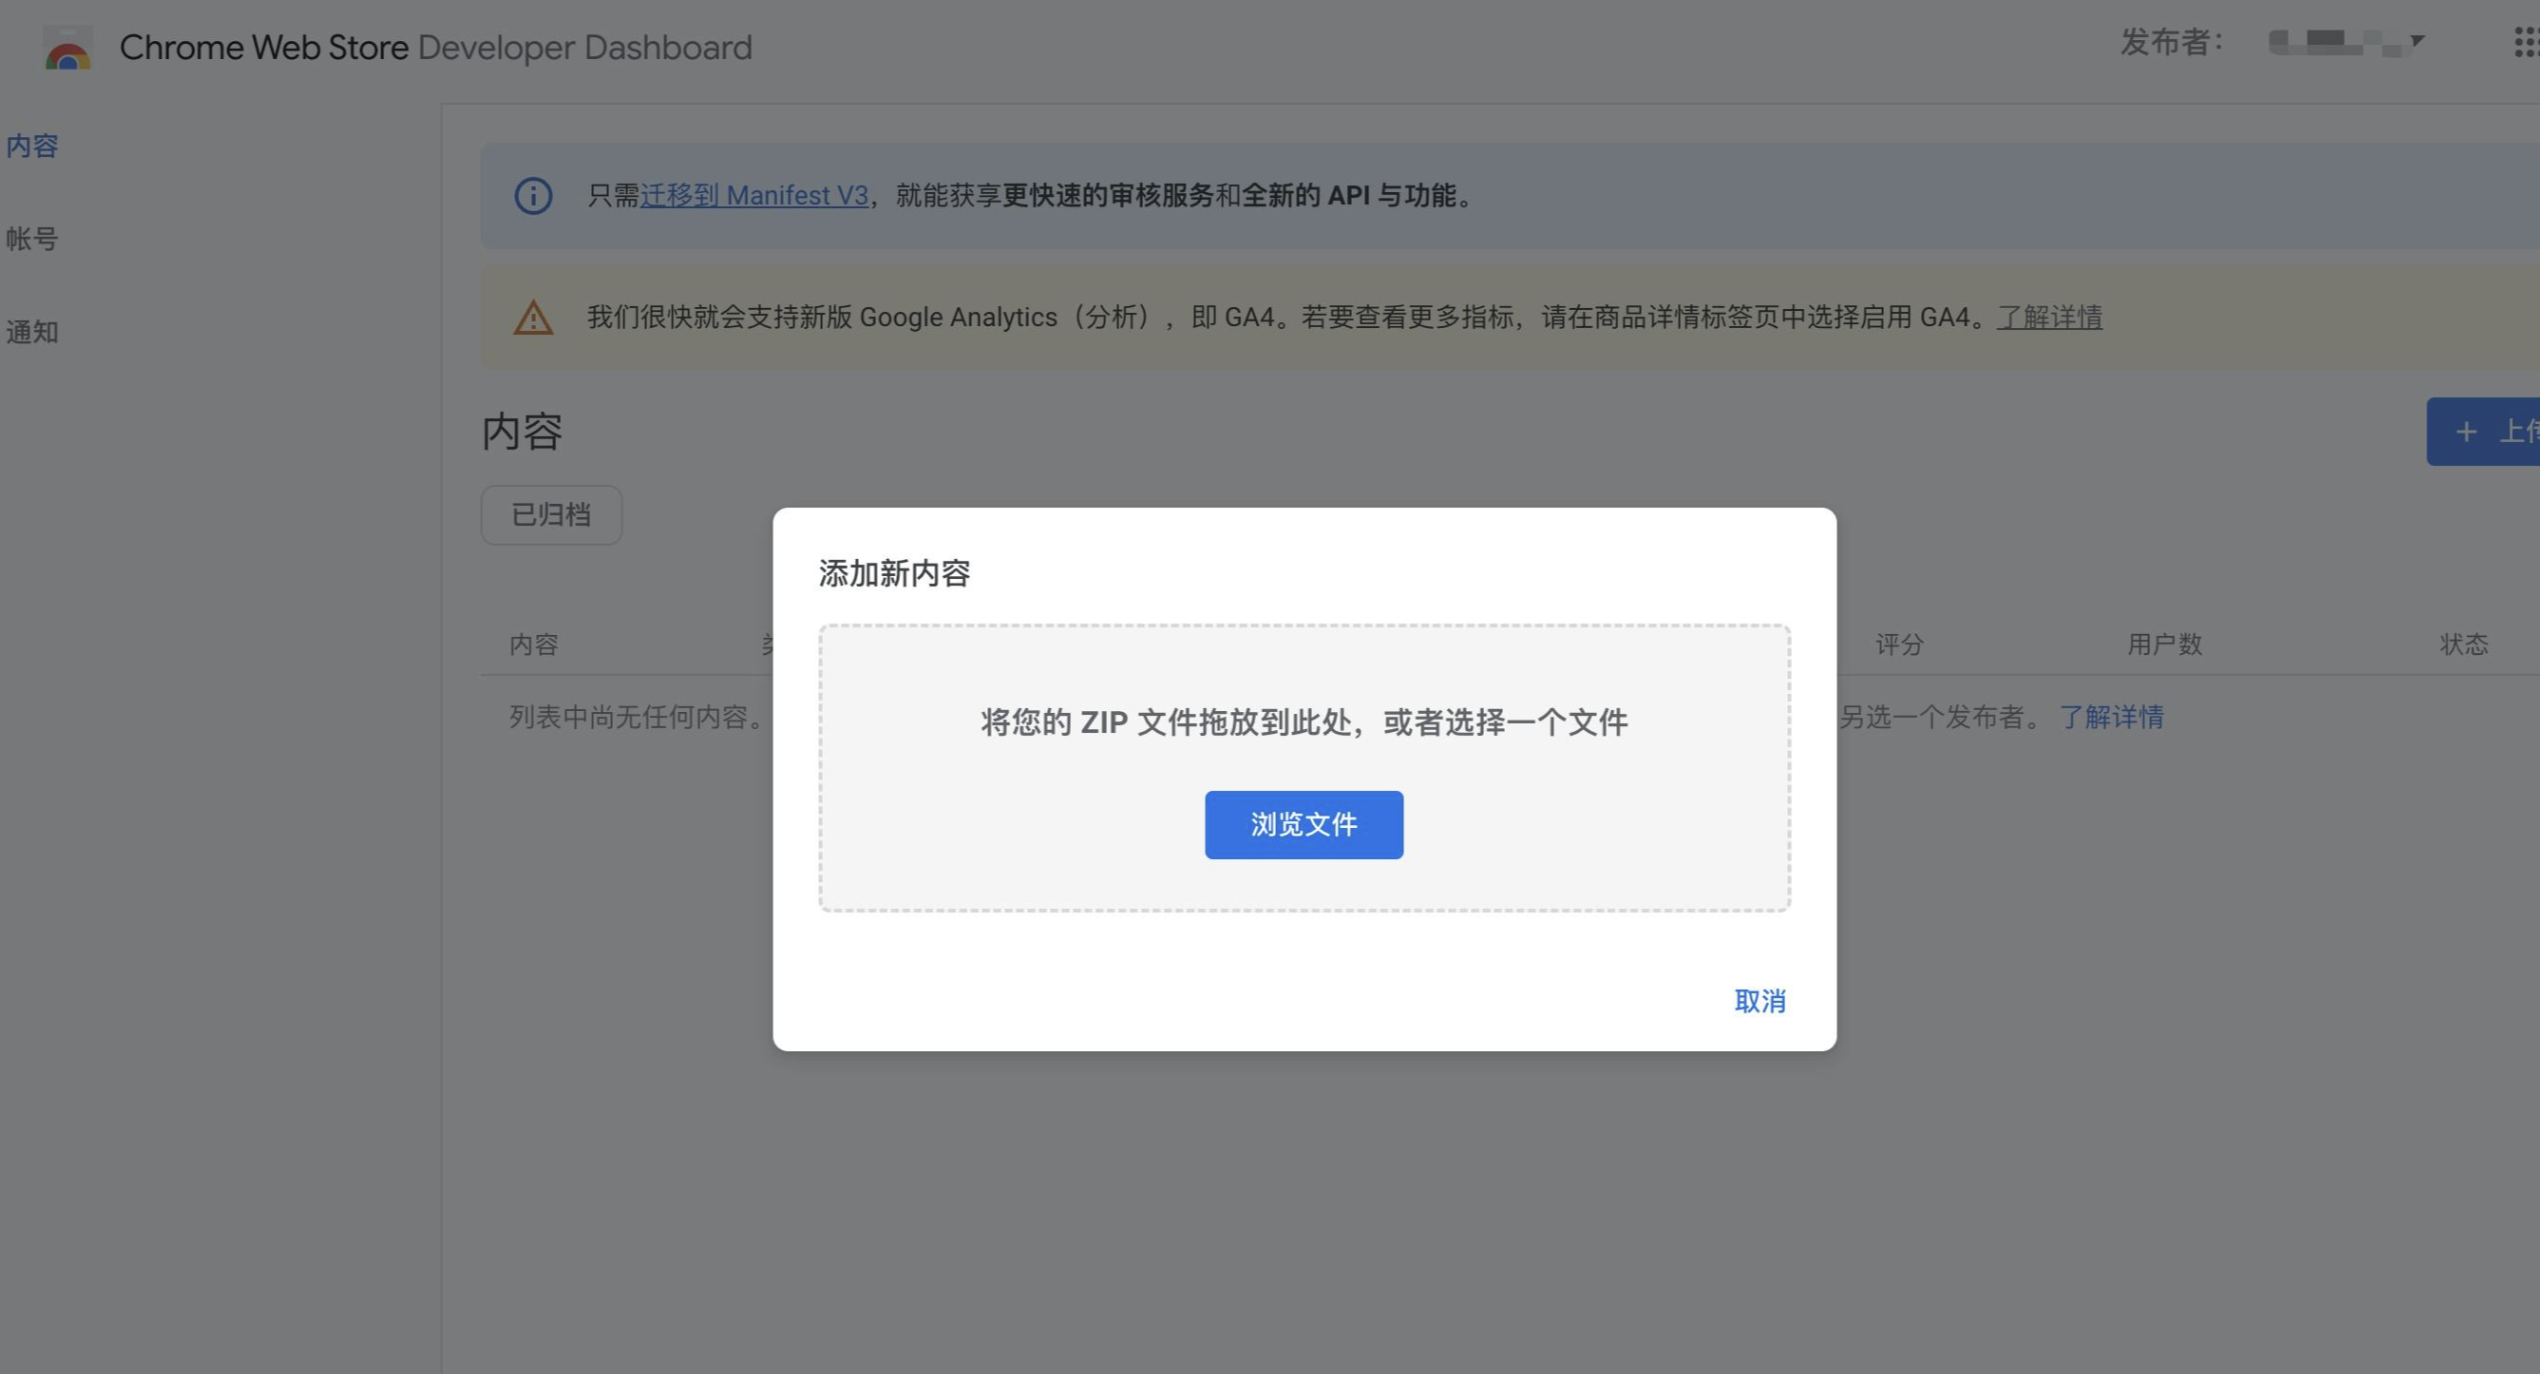This screenshot has width=2540, height=1374.
Task: Follow the 迁移到 Manifest V3 link
Action: pos(754,196)
